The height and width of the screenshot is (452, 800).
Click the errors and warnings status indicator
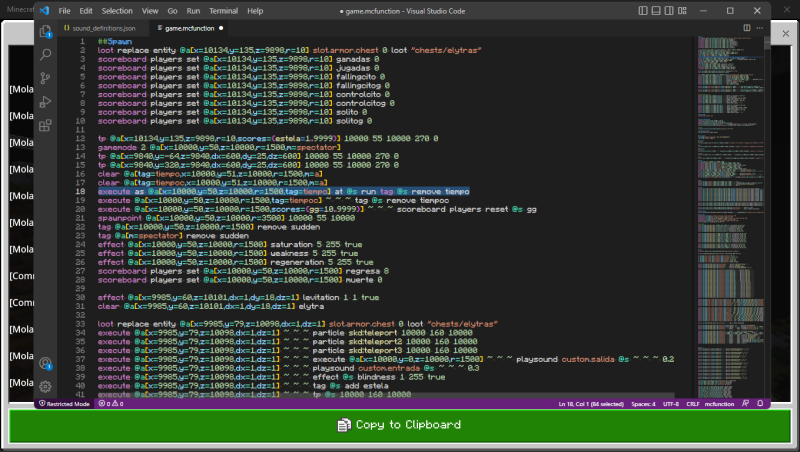coord(112,403)
